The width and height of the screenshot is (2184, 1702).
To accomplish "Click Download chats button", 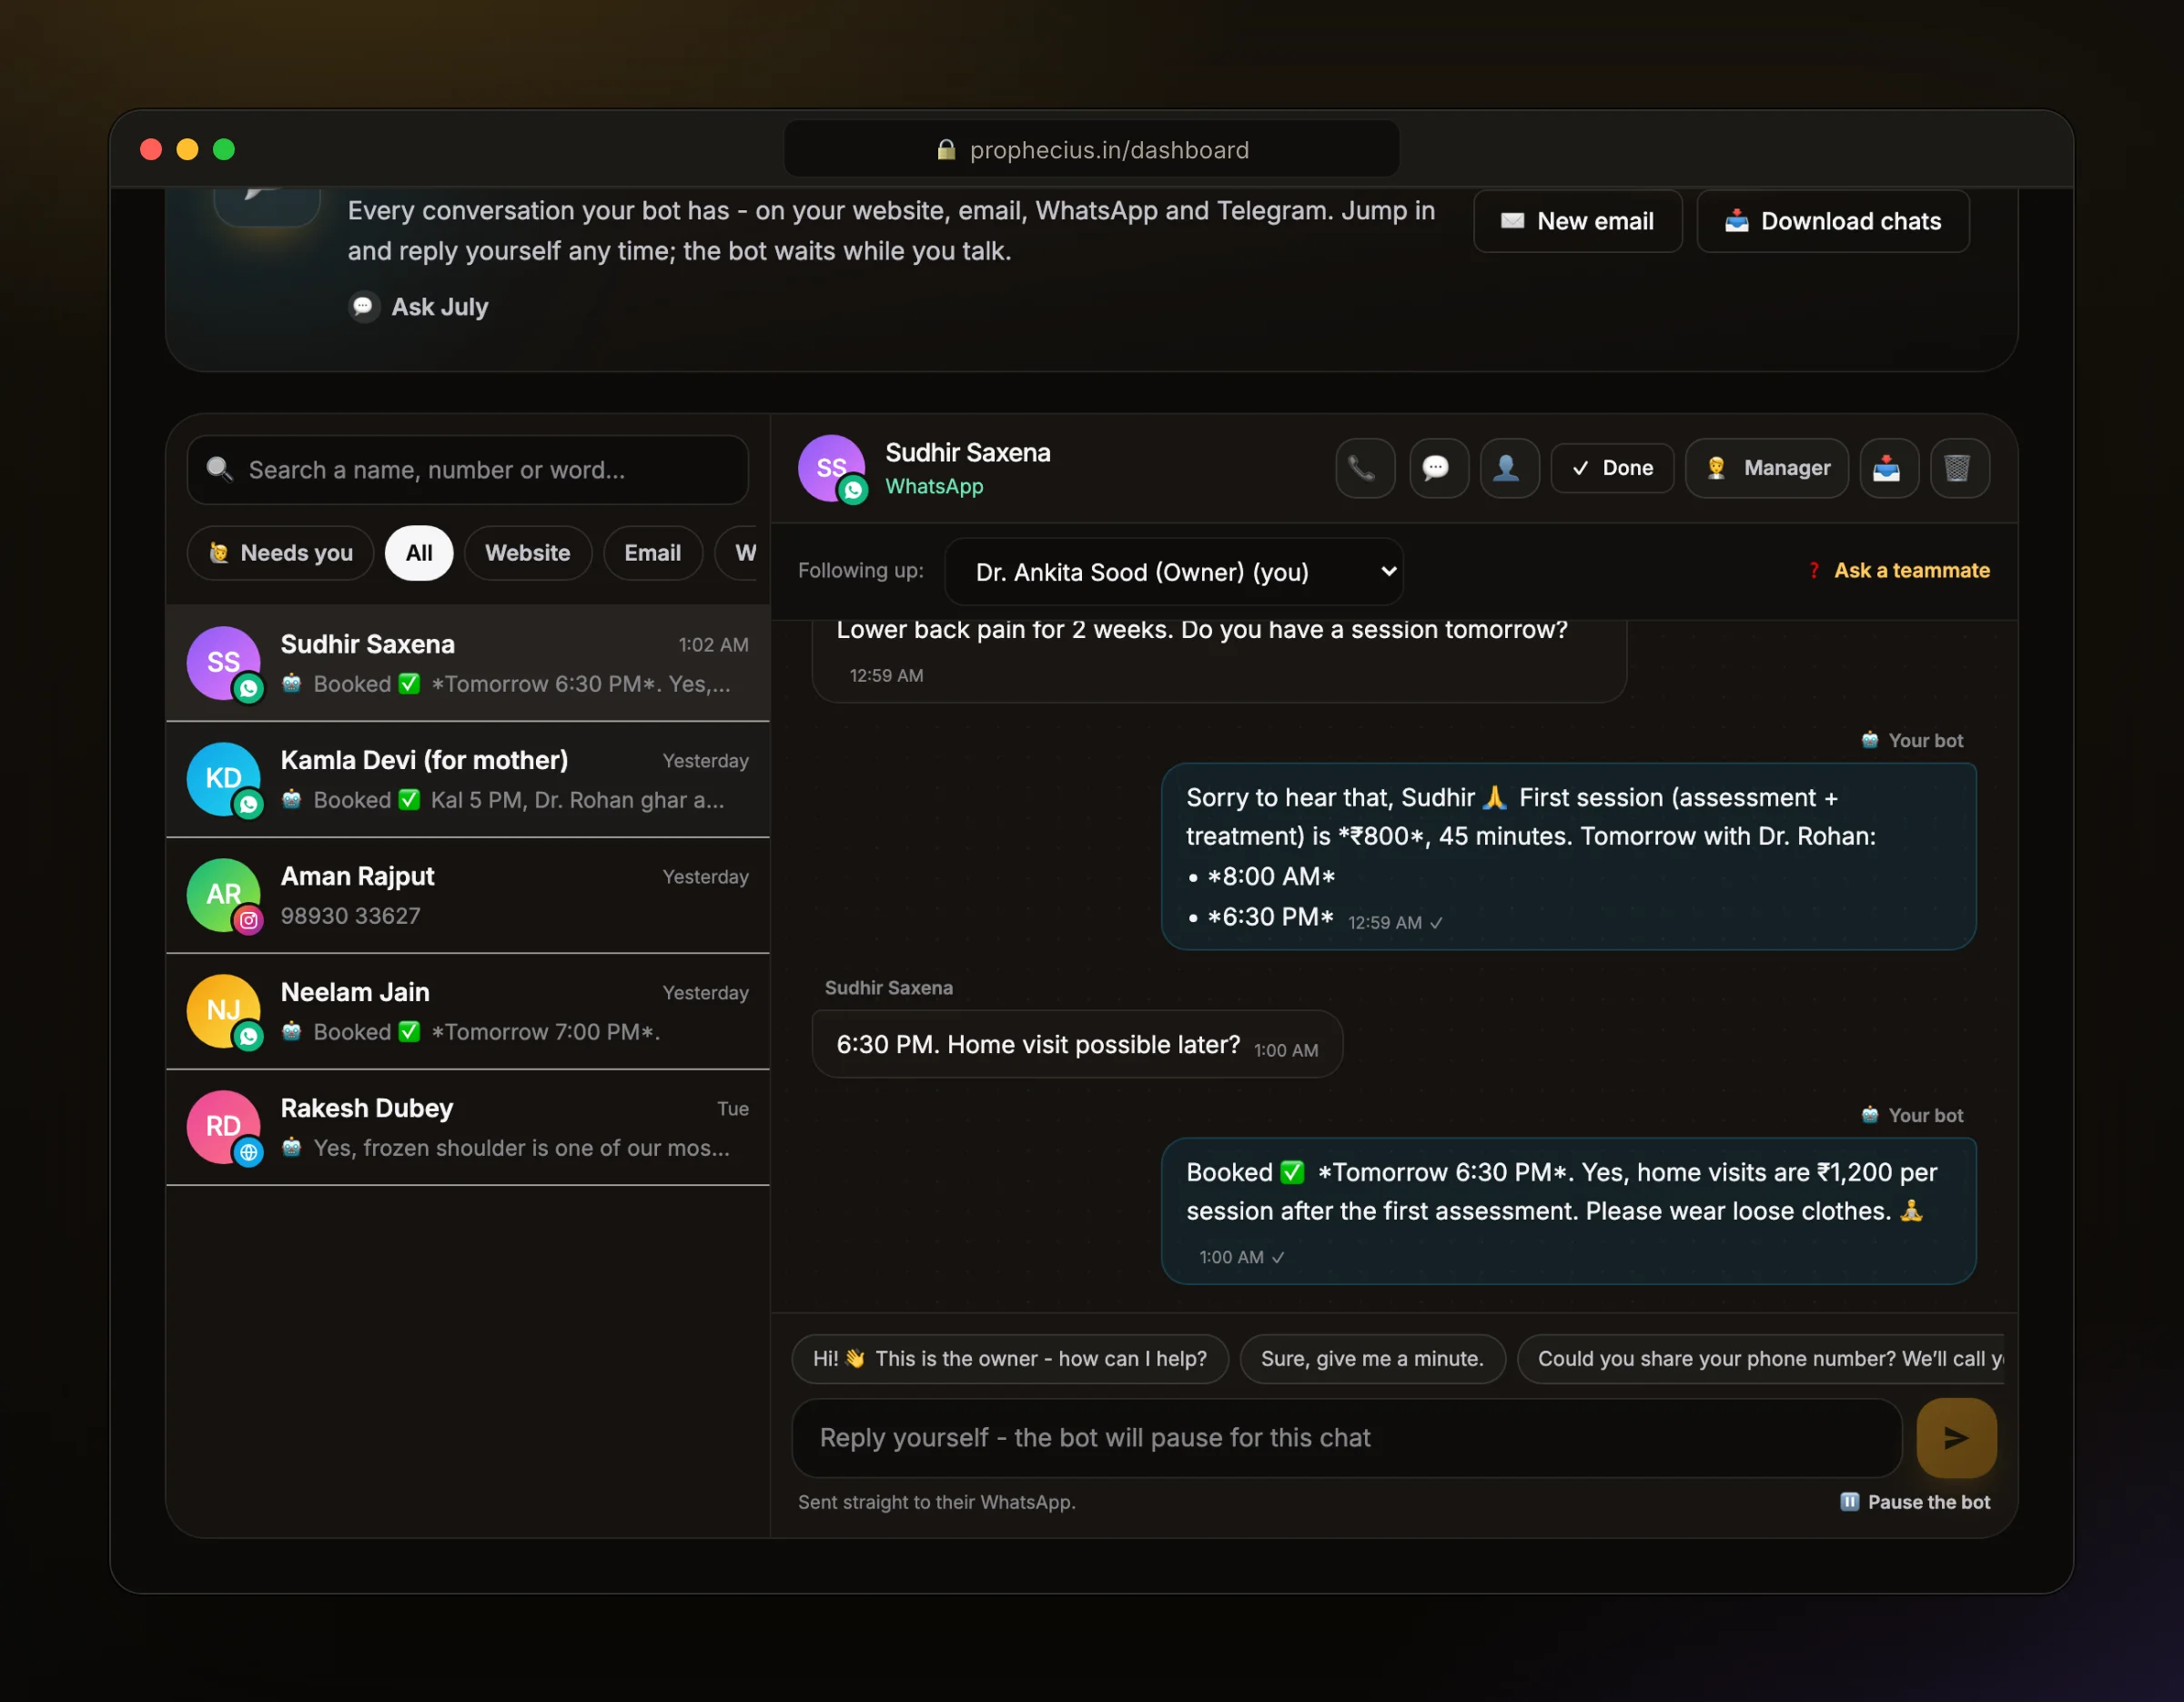I will point(1832,221).
